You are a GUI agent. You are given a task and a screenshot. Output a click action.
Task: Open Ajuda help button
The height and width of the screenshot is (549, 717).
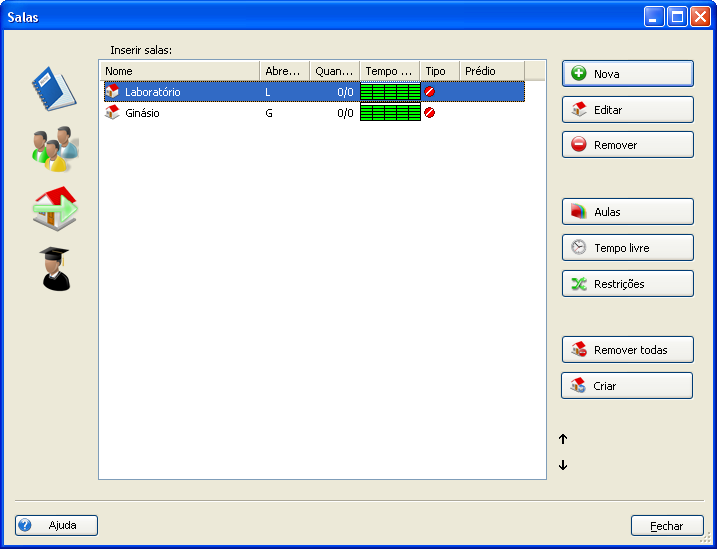56,525
